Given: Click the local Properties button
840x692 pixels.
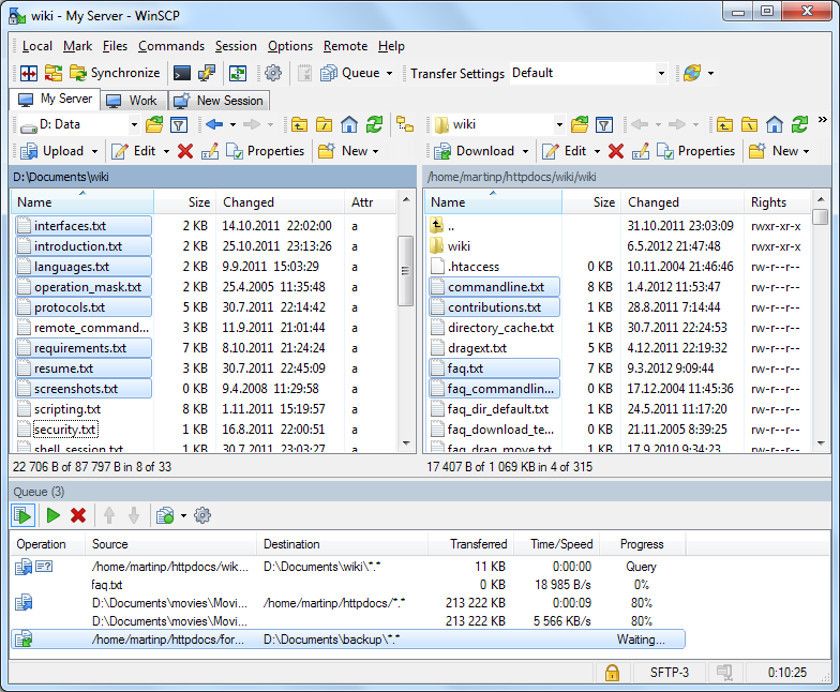Looking at the screenshot, I should (x=265, y=151).
